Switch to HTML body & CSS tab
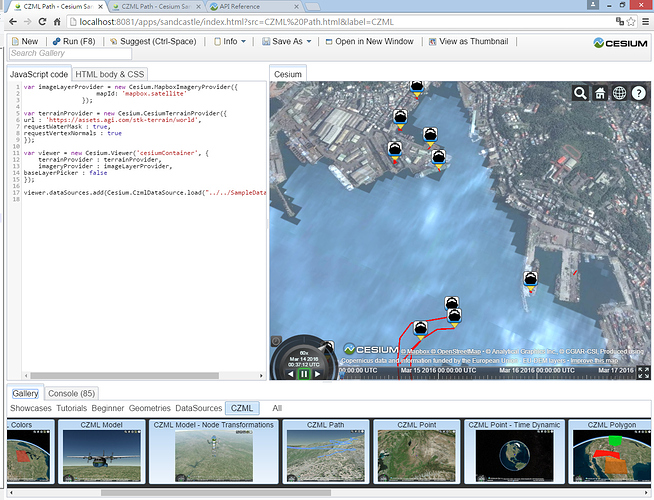 110,74
